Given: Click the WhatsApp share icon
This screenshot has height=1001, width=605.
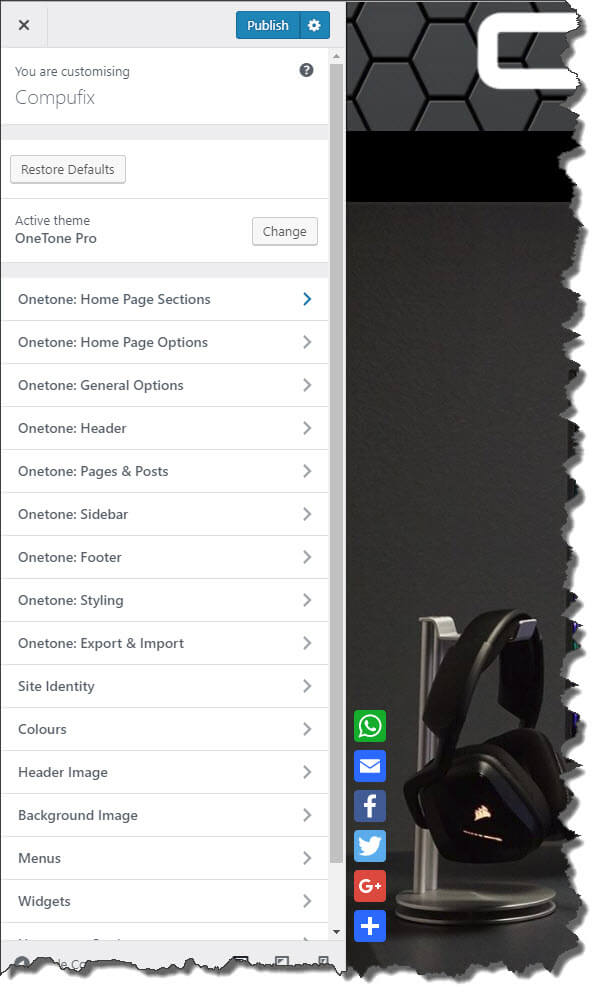Looking at the screenshot, I should [370, 726].
